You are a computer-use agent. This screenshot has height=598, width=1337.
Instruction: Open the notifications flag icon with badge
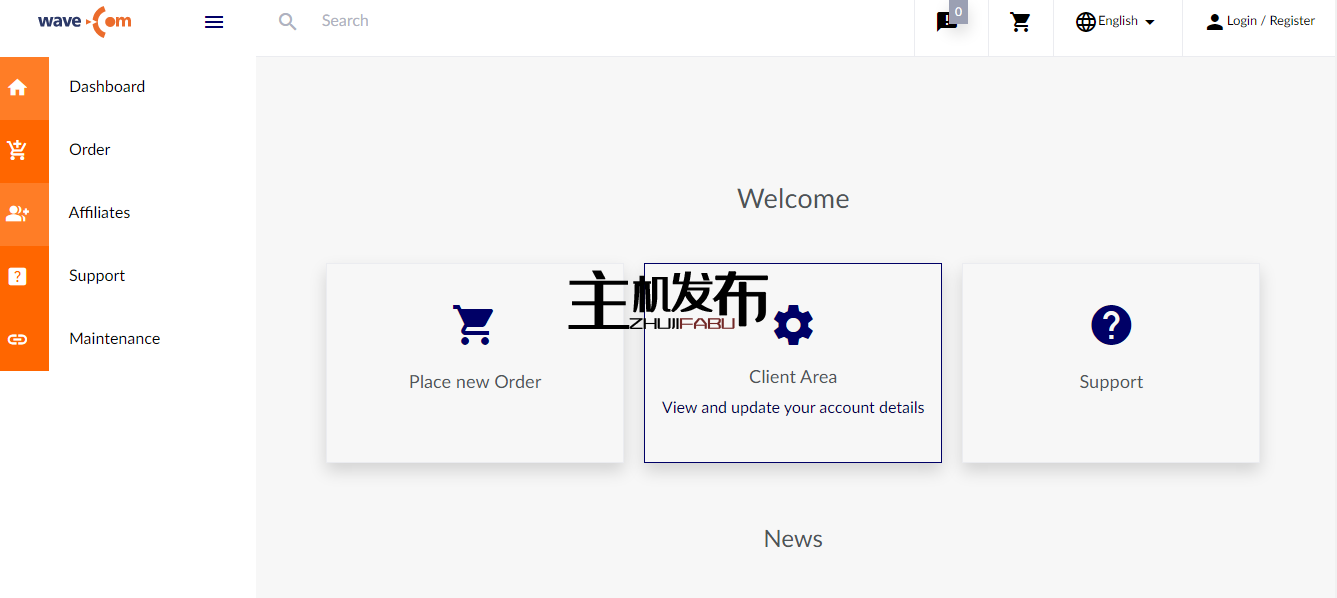(946, 22)
